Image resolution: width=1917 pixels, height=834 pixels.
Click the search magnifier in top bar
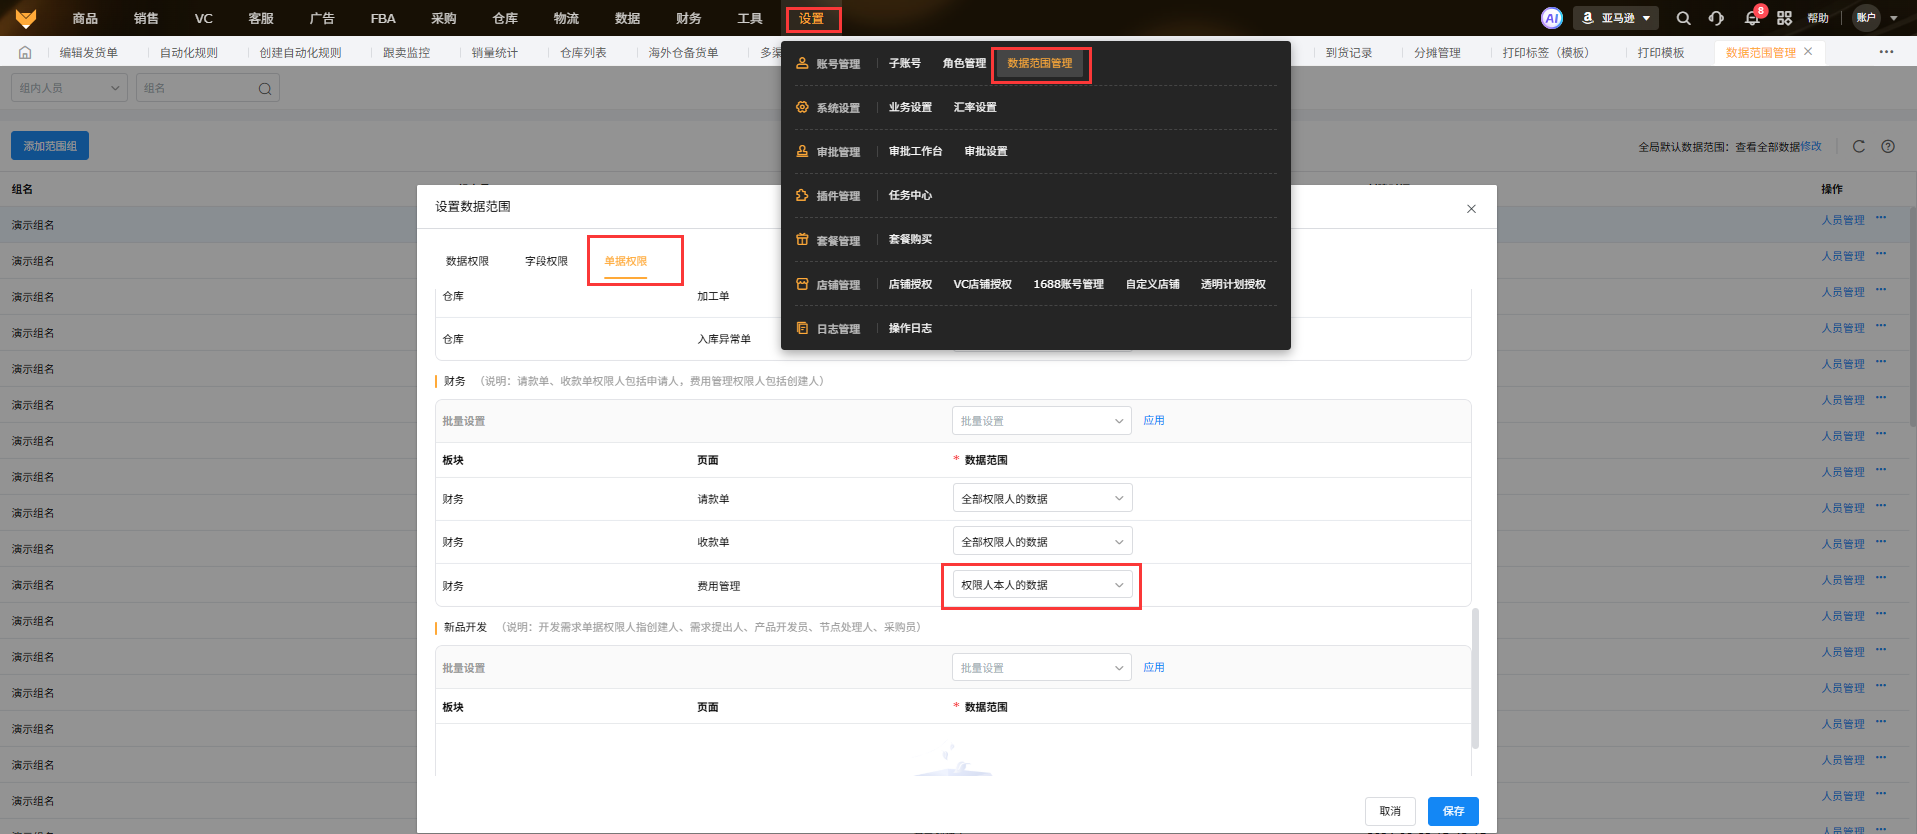(x=1684, y=18)
